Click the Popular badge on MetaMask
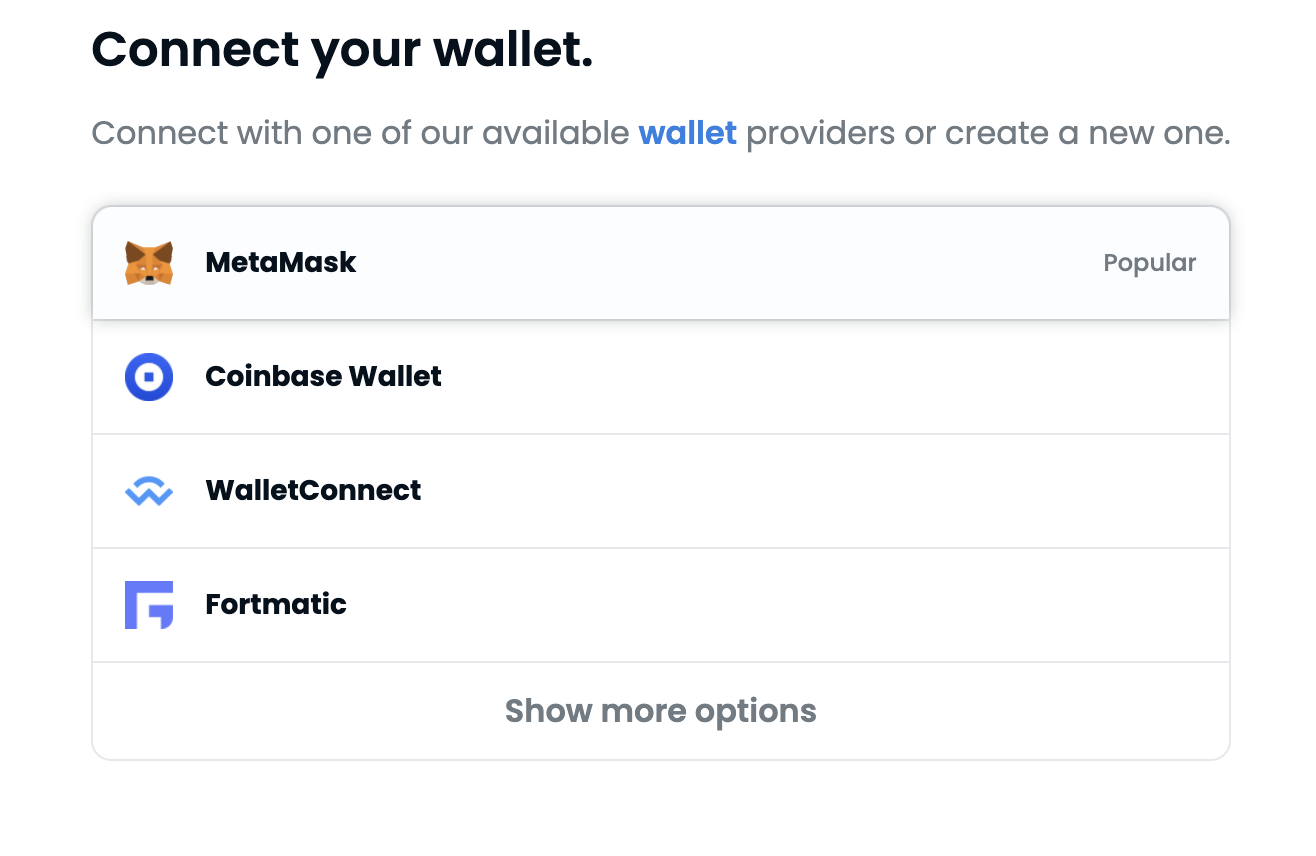1316x856 pixels. [x=1149, y=263]
